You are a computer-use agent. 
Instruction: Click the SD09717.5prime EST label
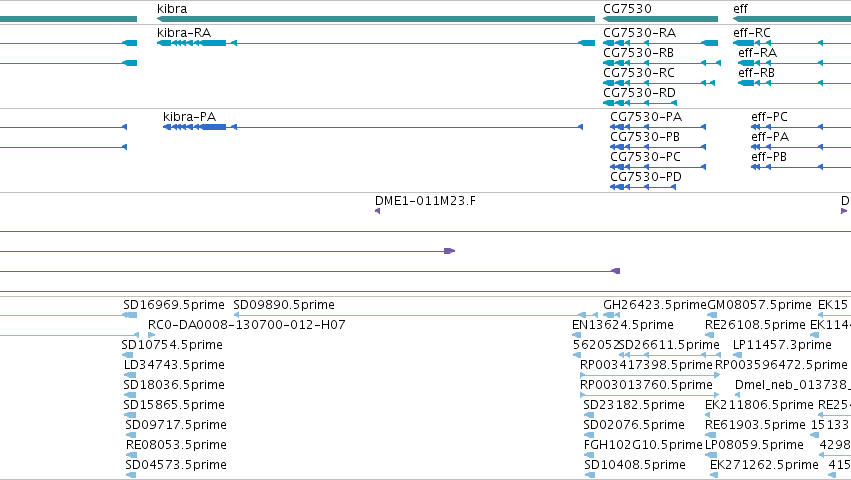tap(176, 425)
